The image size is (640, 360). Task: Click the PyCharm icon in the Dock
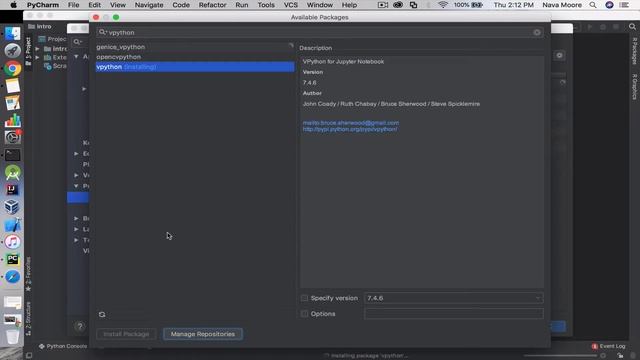coord(12,259)
